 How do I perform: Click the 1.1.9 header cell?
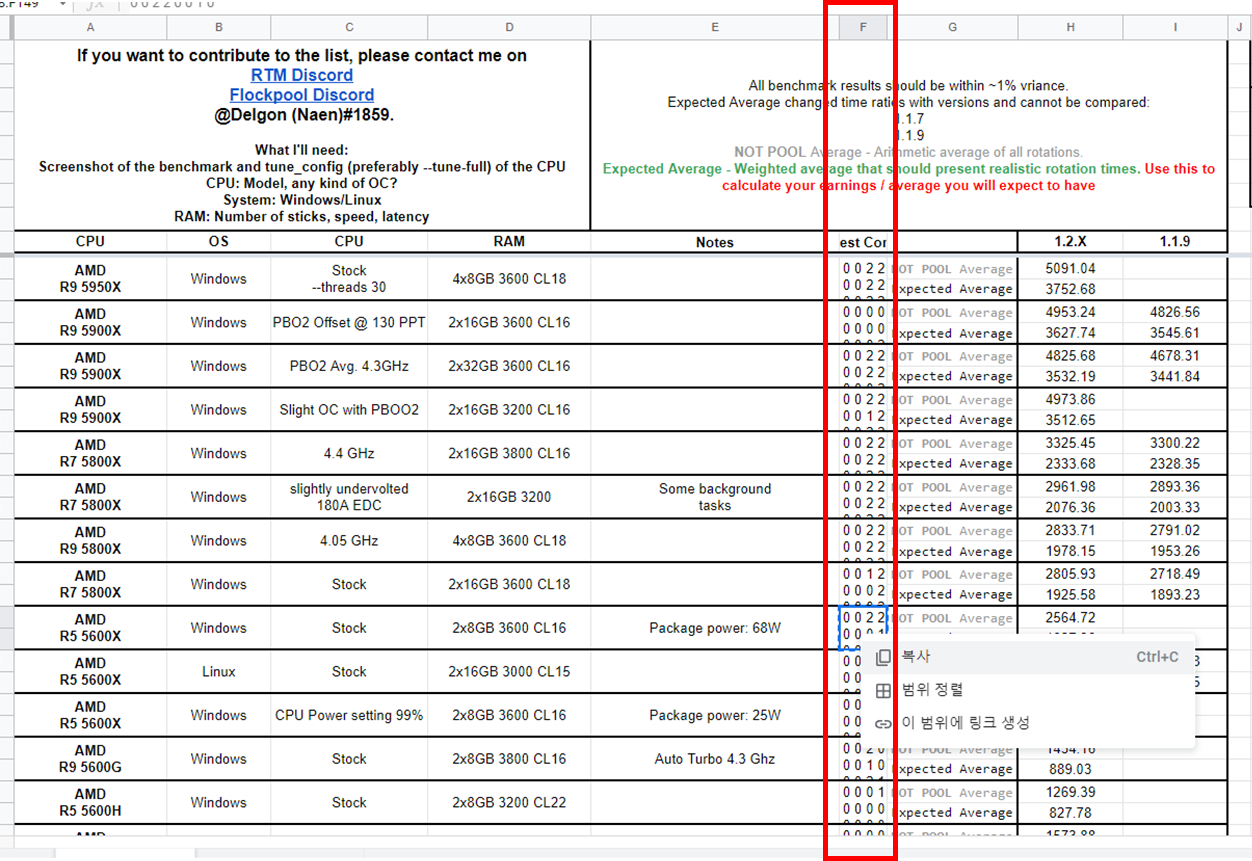click(1175, 241)
